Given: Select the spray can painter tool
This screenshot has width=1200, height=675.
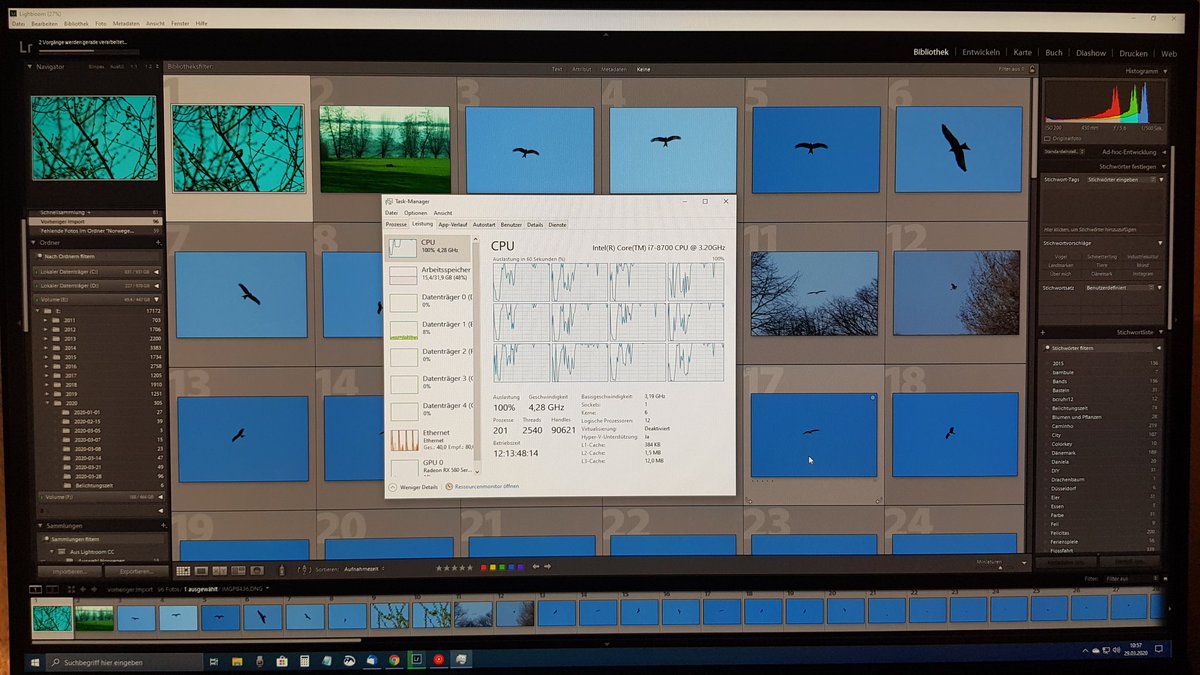Looking at the screenshot, I should click(282, 571).
